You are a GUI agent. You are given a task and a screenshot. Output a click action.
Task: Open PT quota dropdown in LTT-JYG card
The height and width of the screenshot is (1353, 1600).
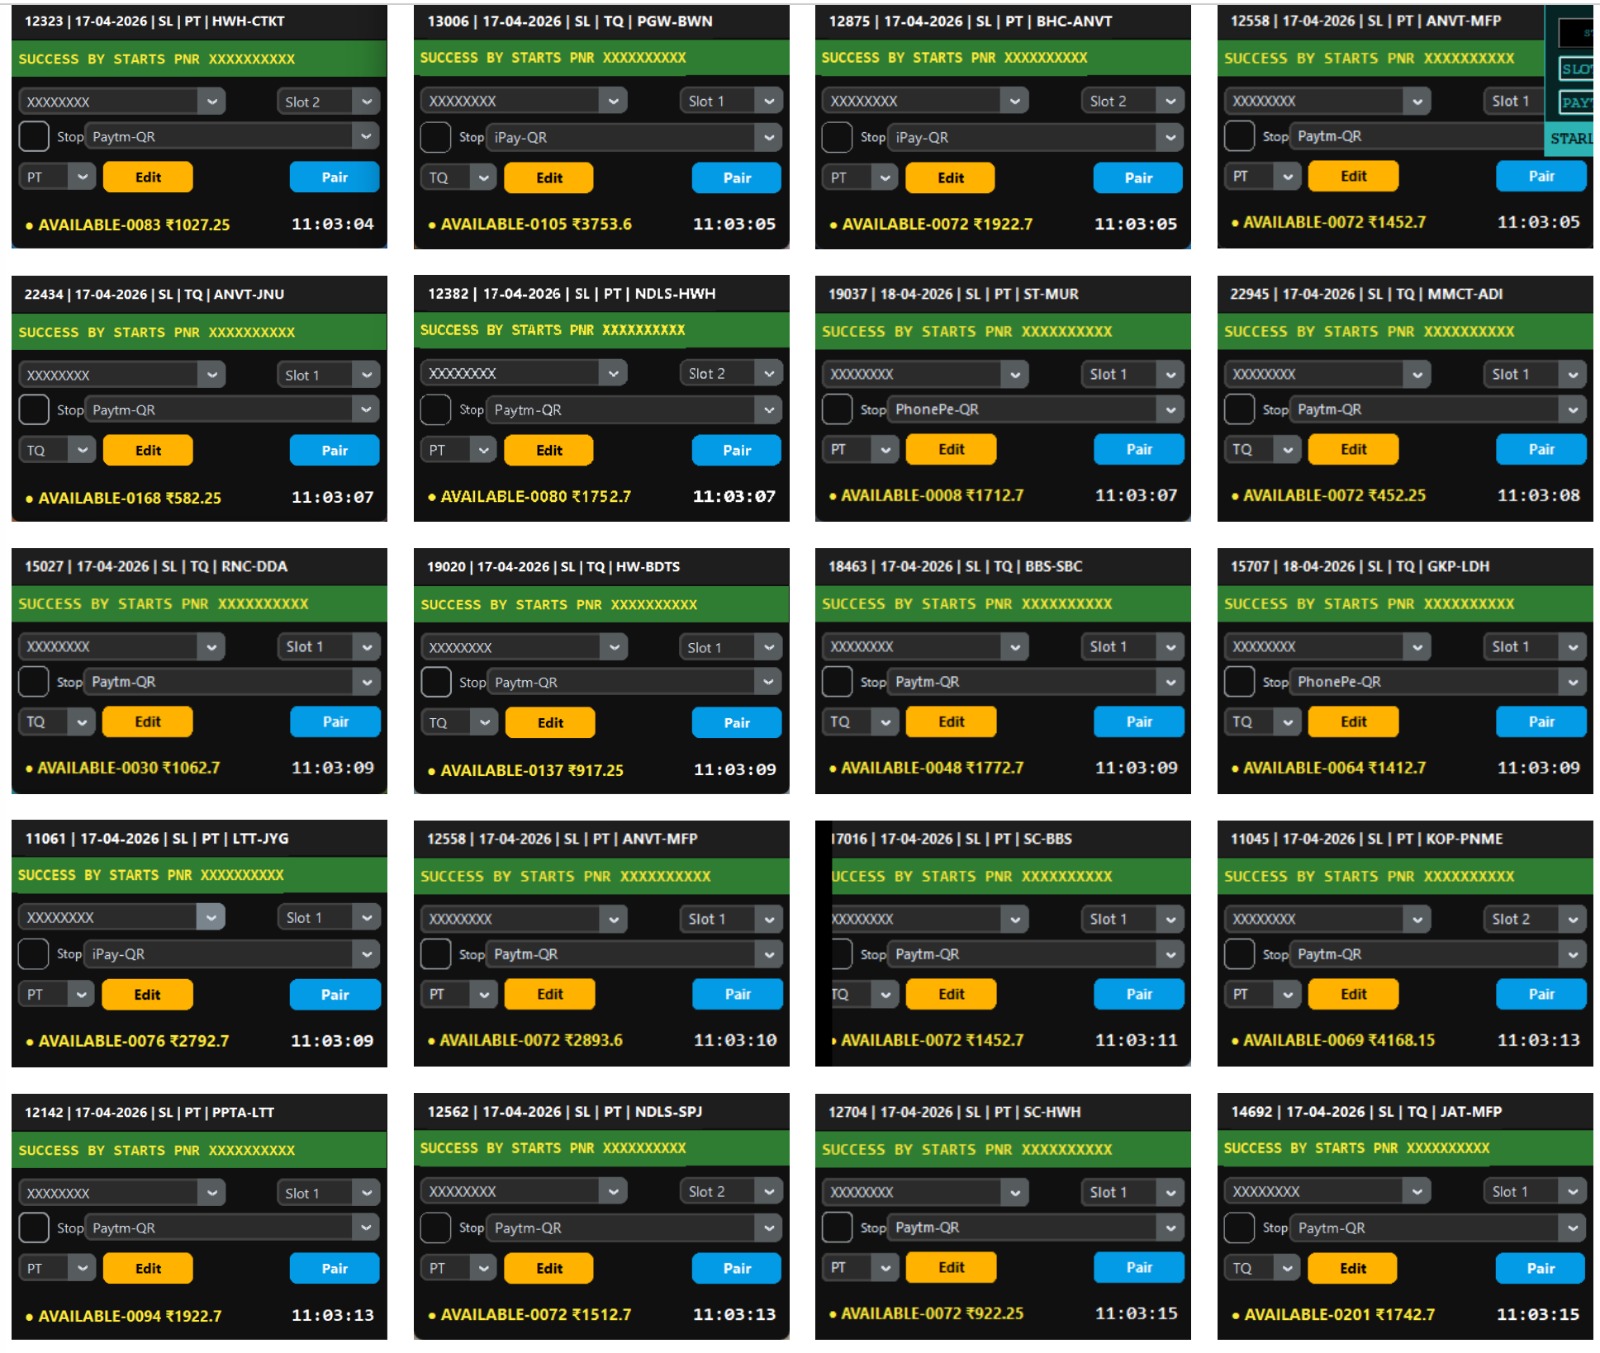point(56,994)
